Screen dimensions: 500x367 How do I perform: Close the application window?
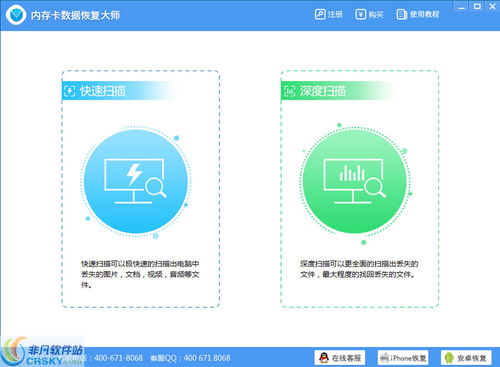click(x=492, y=7)
